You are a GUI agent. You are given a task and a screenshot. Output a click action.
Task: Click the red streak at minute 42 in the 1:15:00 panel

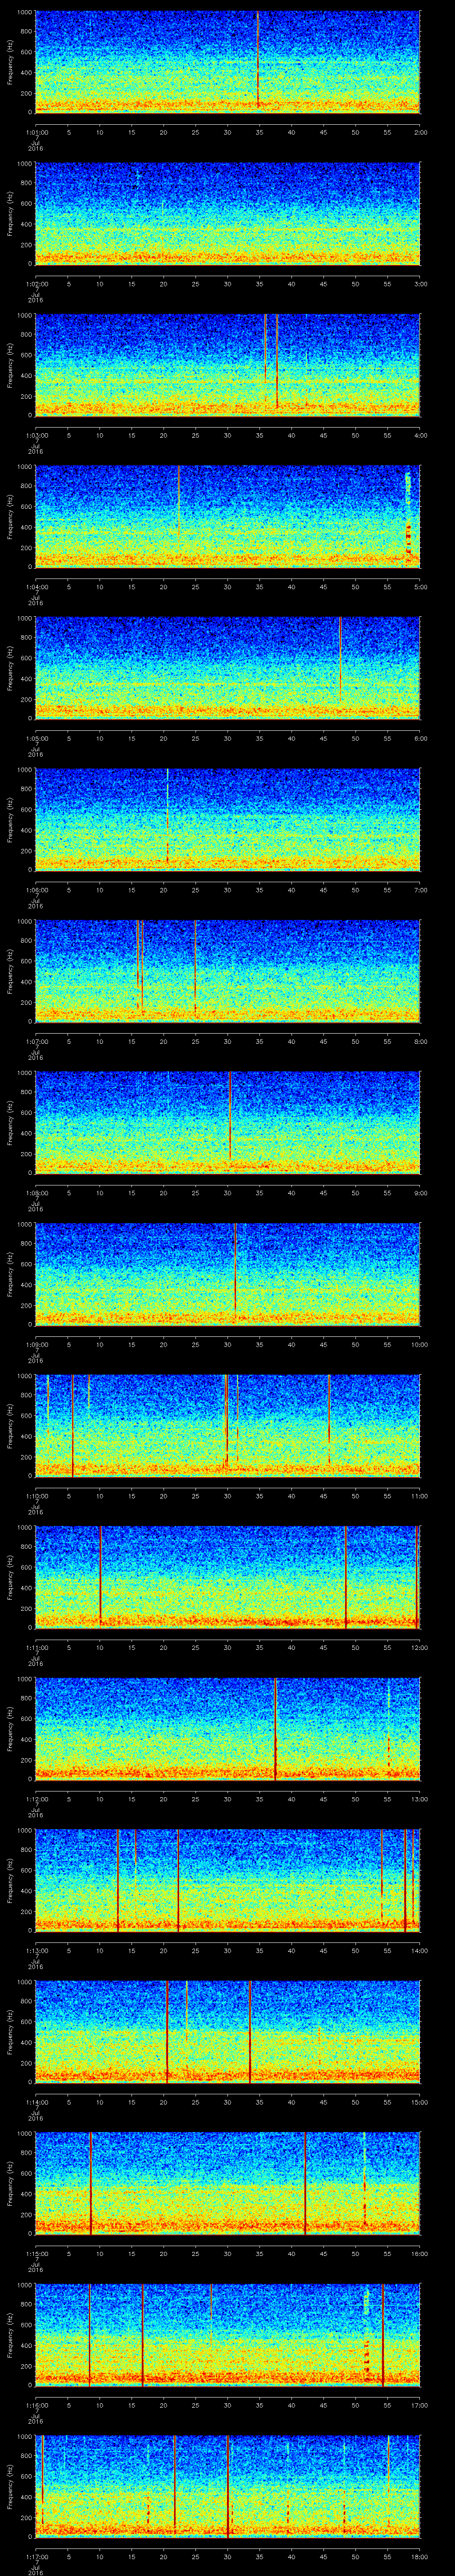coord(304,2183)
